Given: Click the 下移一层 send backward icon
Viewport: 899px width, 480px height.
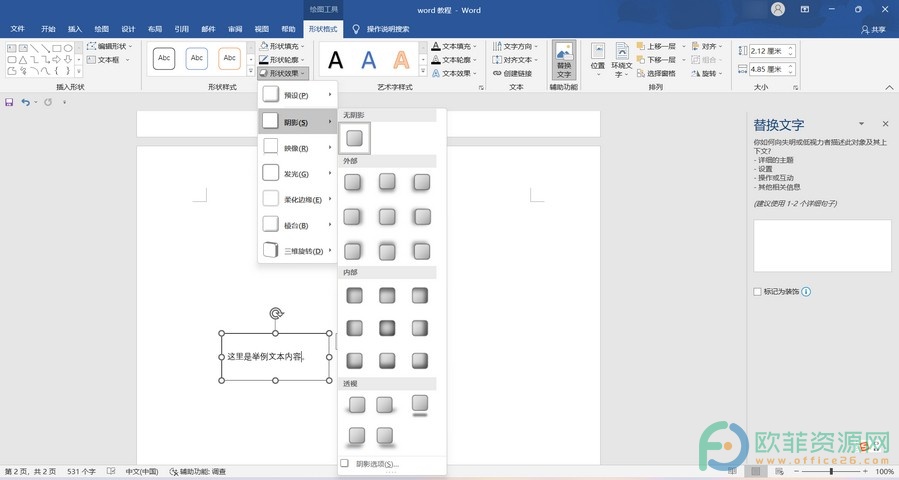Looking at the screenshot, I should 640,60.
